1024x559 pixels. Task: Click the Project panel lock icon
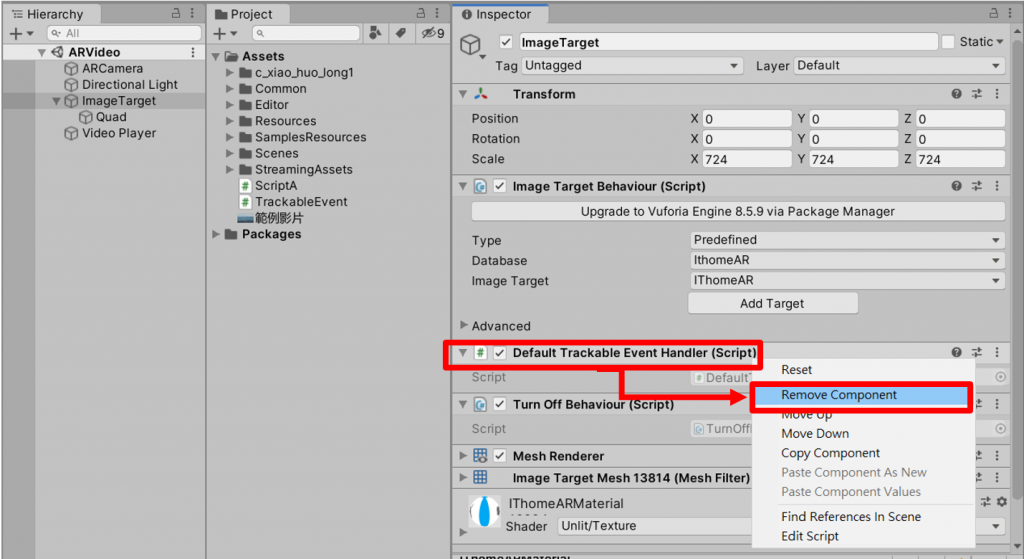click(x=421, y=13)
